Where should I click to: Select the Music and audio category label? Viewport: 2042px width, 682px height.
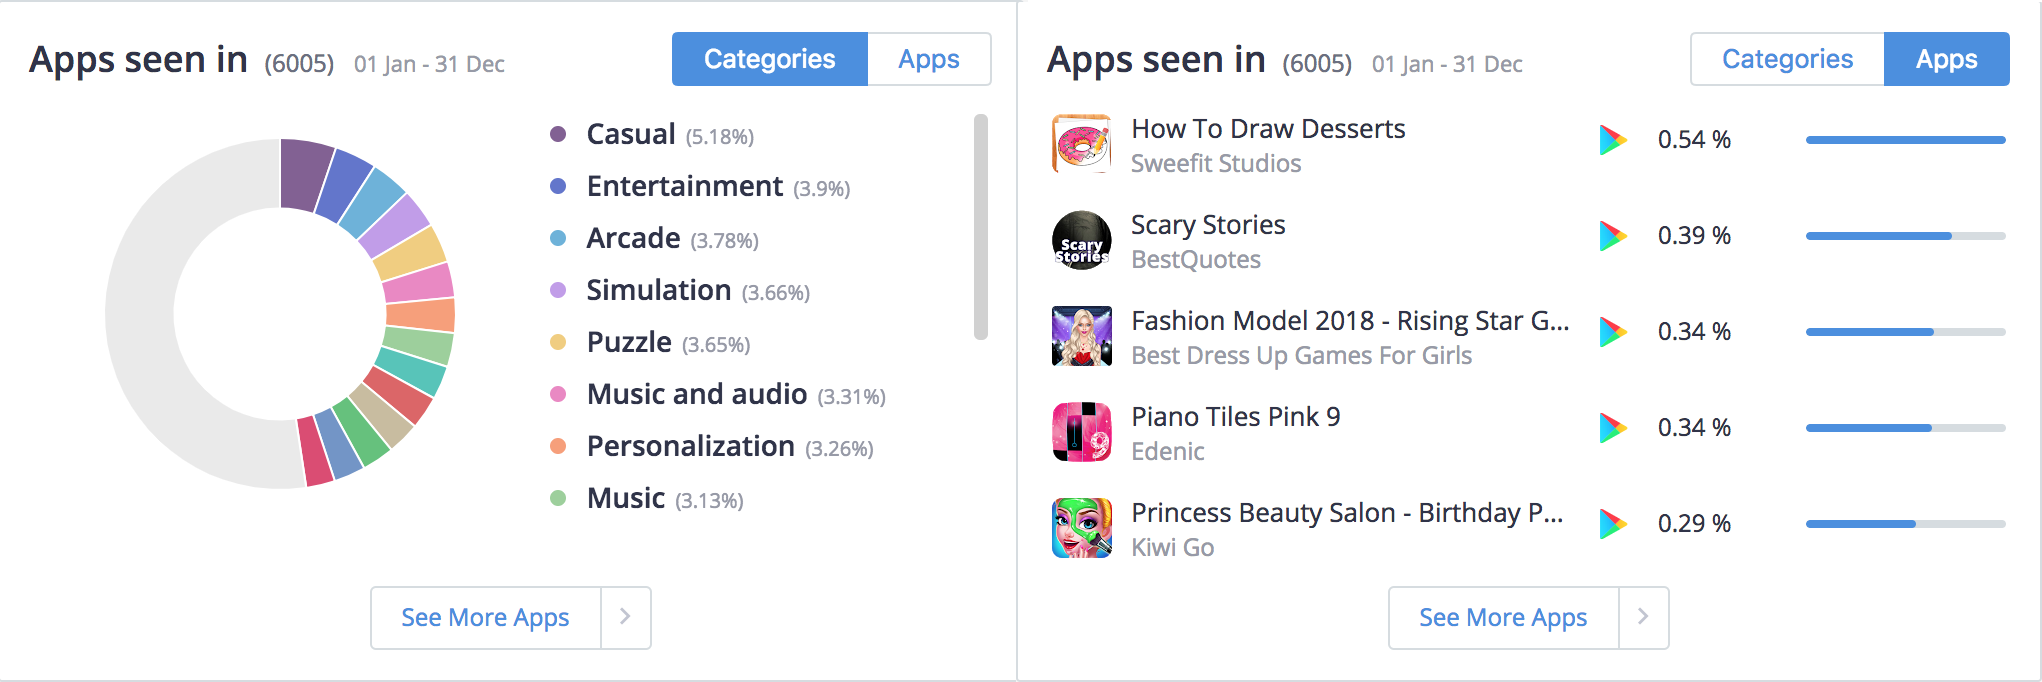[x=697, y=394]
